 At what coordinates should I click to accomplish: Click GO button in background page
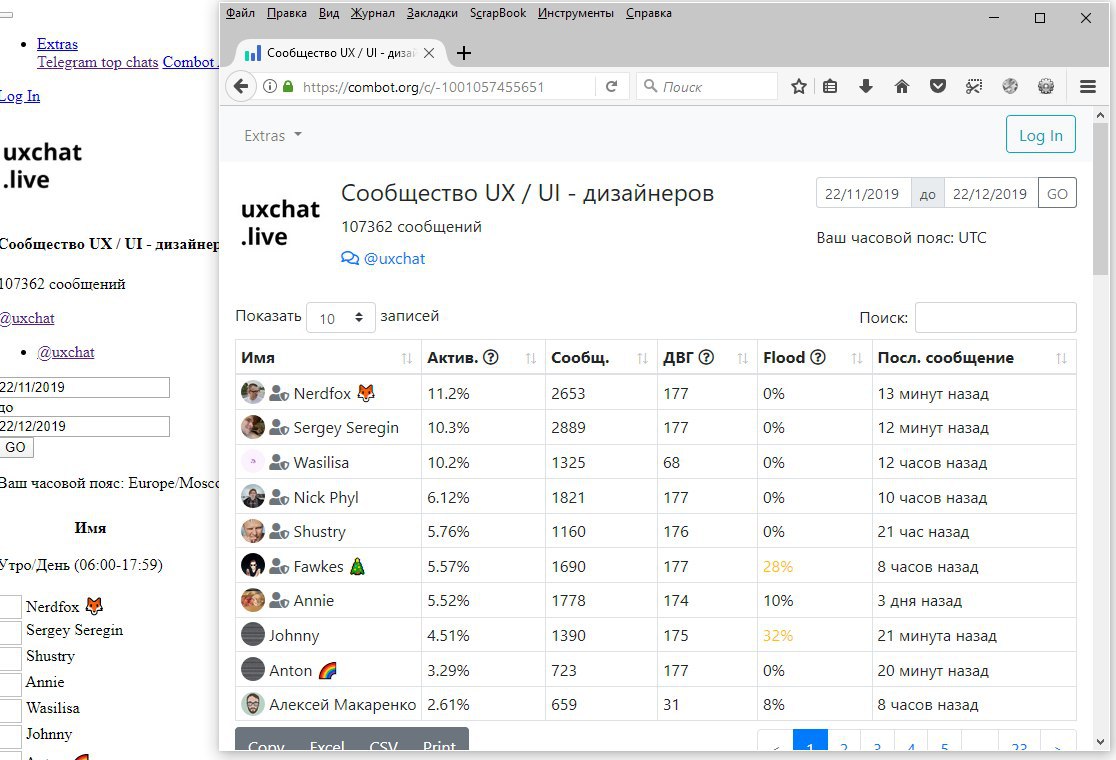pyautogui.click(x=16, y=447)
